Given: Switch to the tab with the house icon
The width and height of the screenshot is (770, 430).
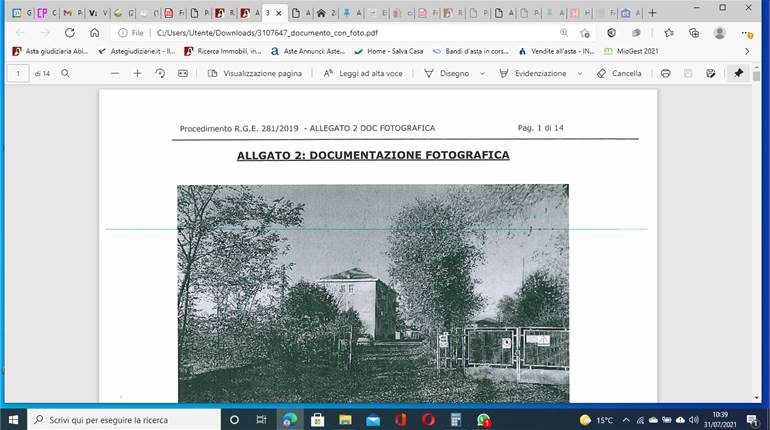Looking at the screenshot, I should (x=326, y=13).
